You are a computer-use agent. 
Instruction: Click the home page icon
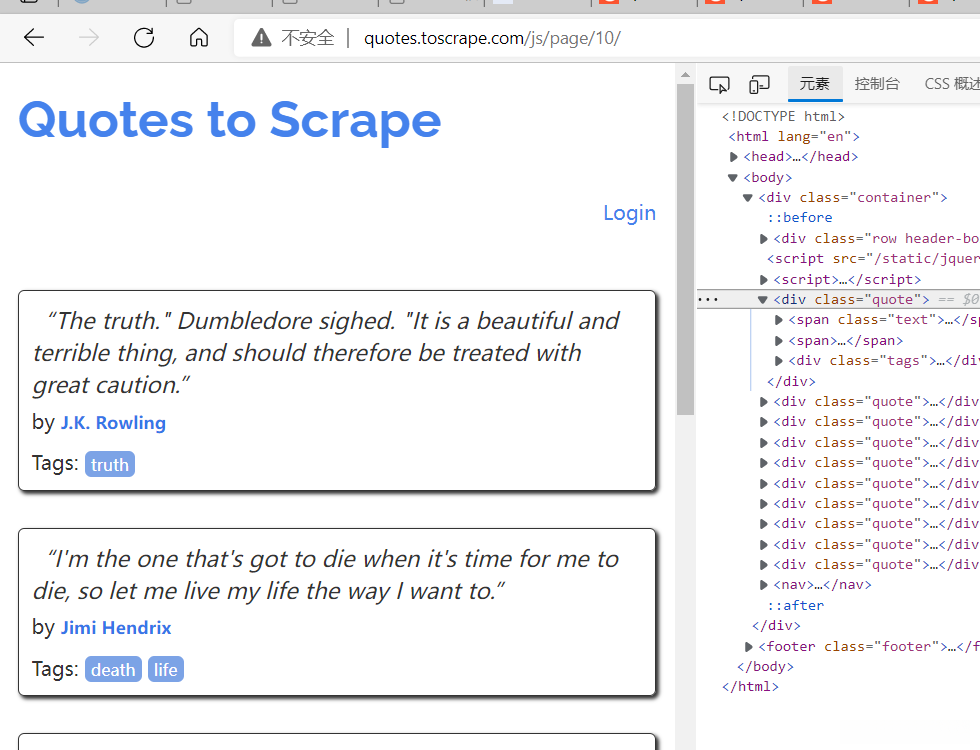pos(199,38)
